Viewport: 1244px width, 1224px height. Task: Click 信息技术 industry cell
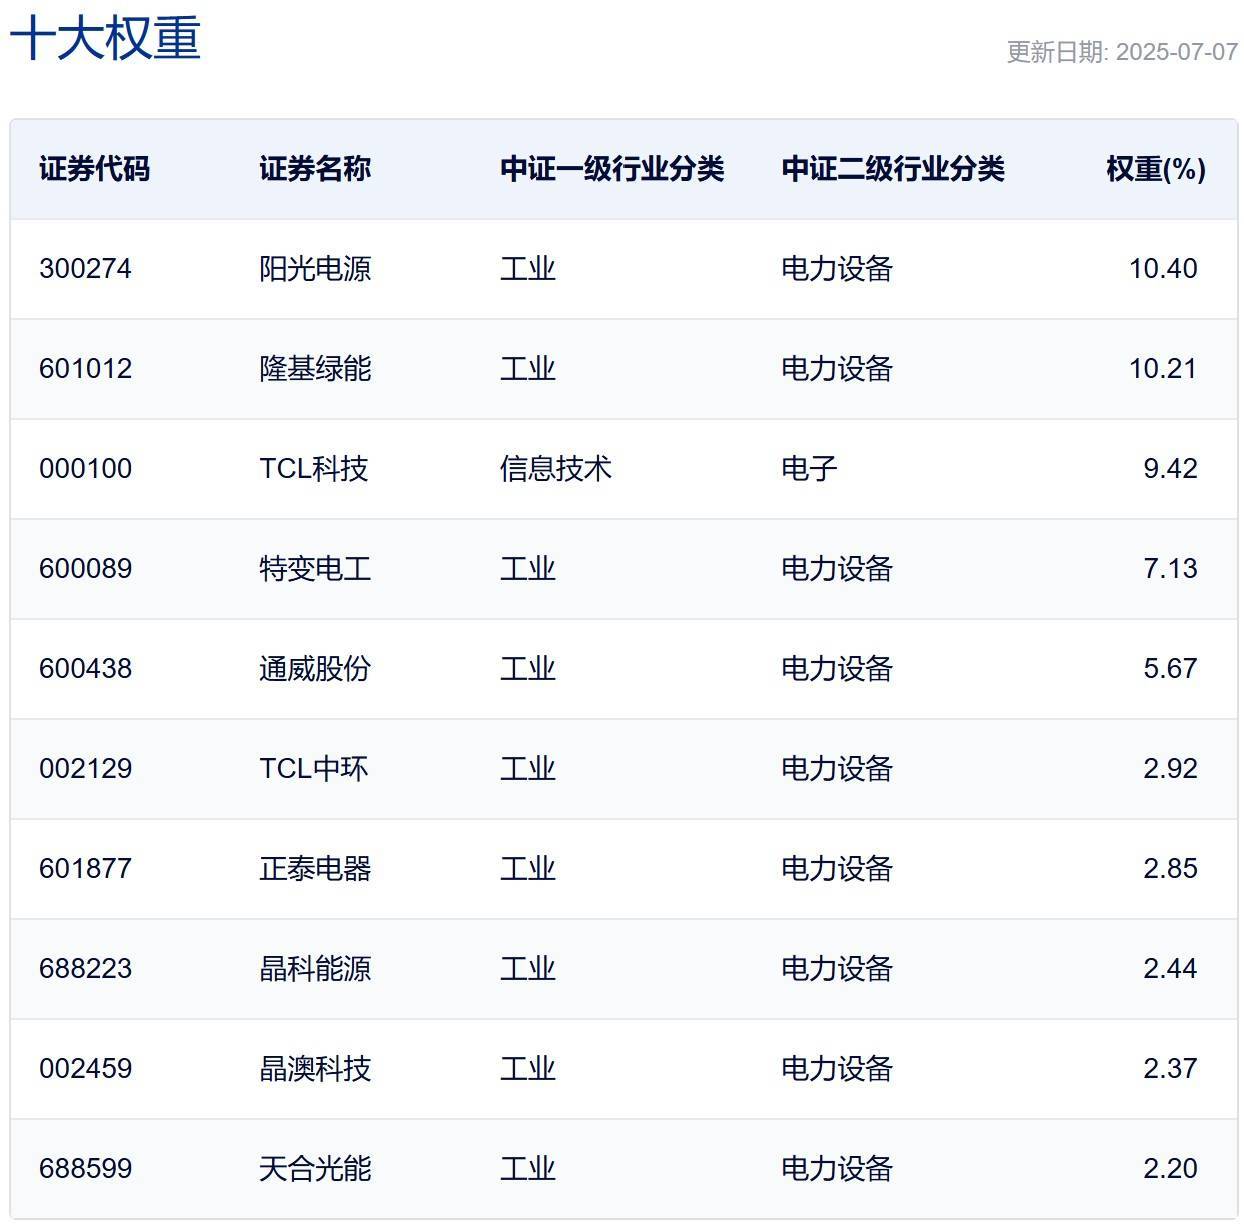(x=555, y=469)
